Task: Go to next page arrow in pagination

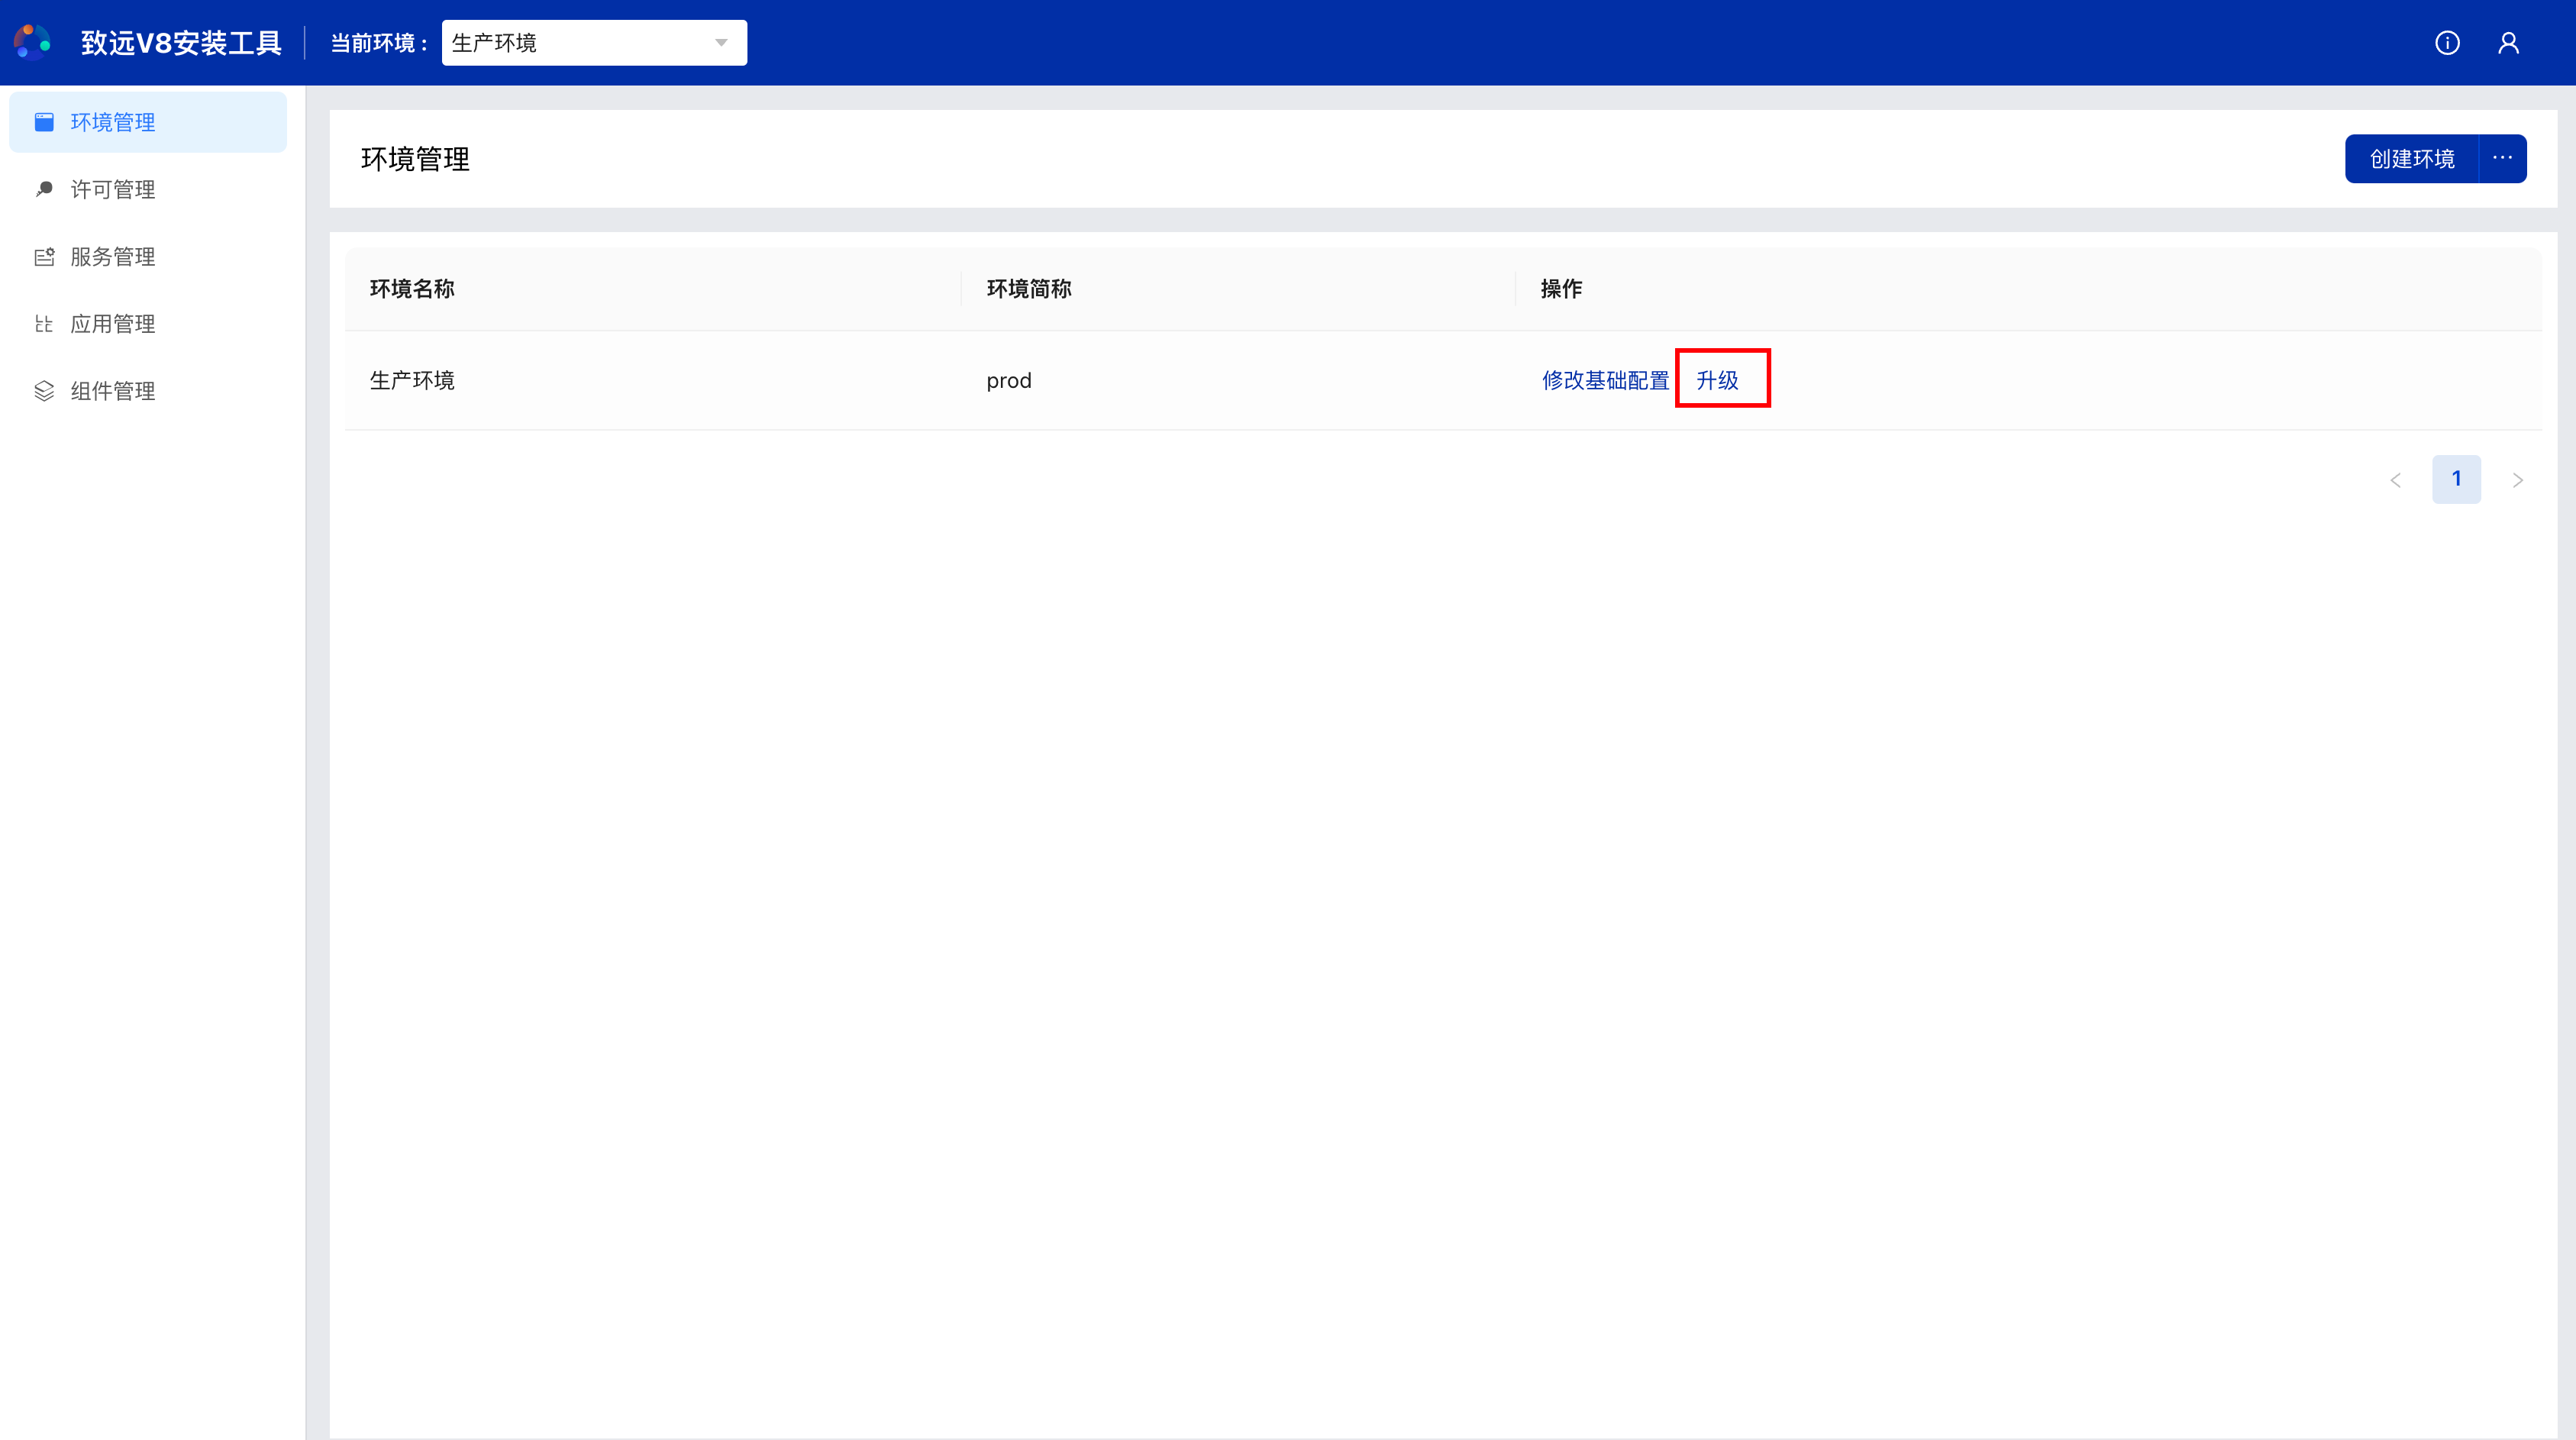Action: tap(2517, 480)
